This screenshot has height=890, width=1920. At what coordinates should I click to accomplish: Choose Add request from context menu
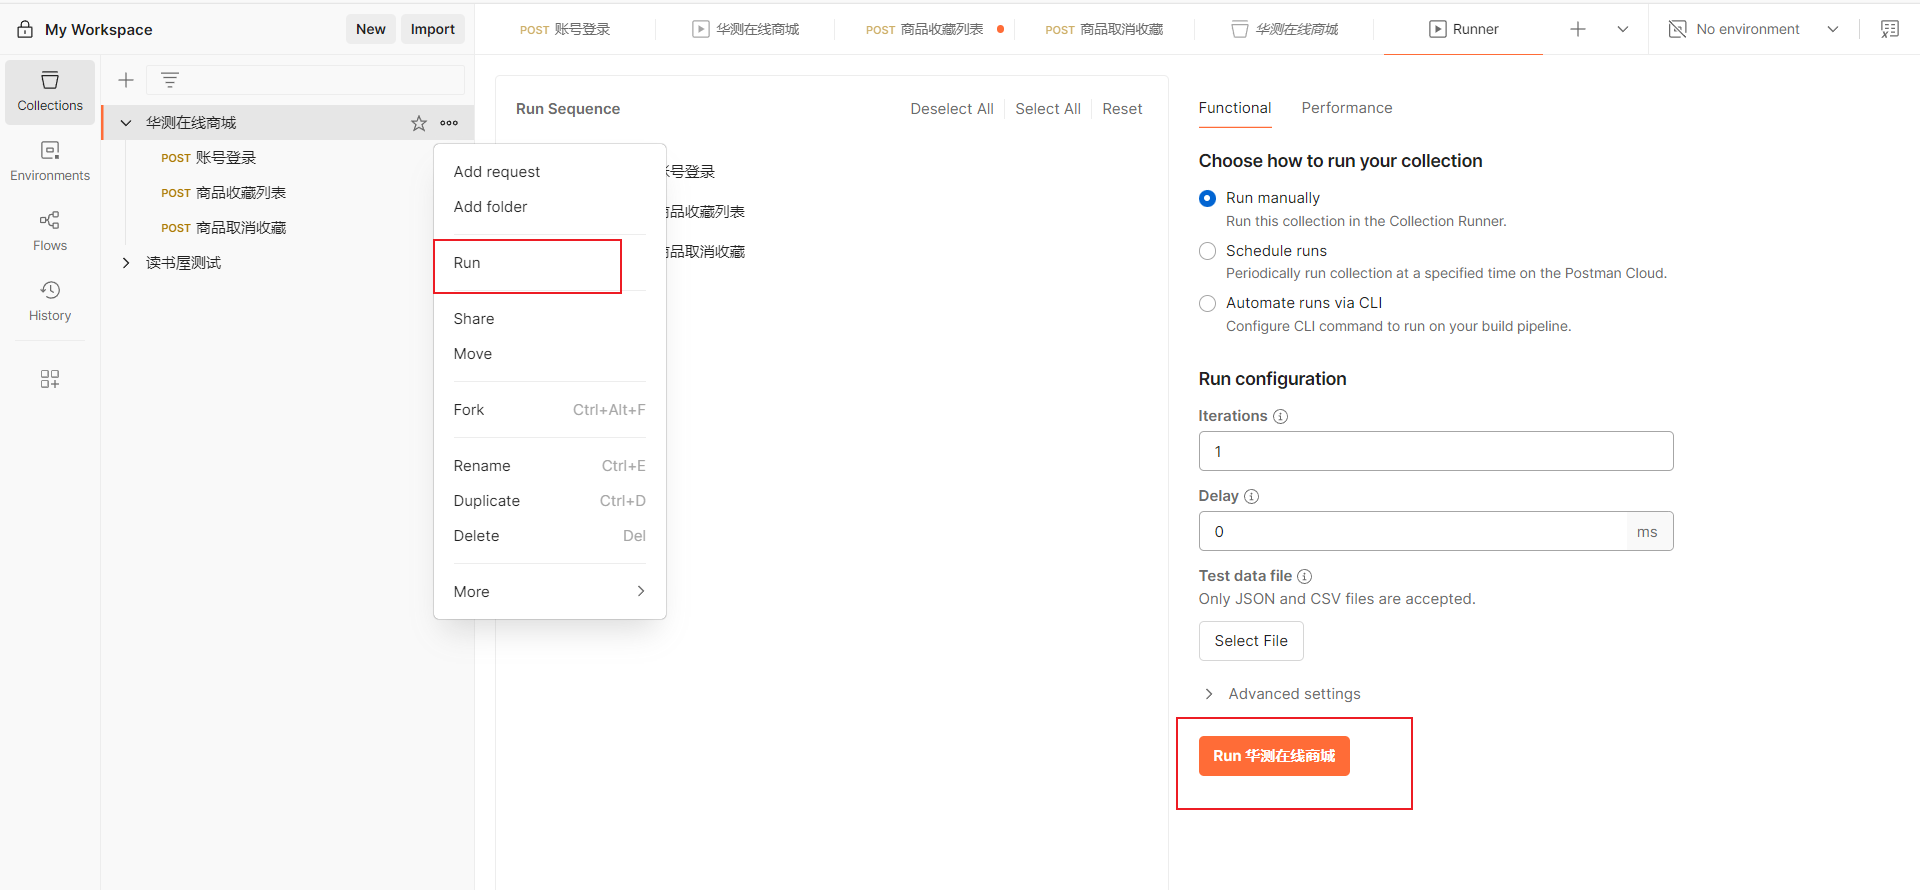[x=550, y=172]
